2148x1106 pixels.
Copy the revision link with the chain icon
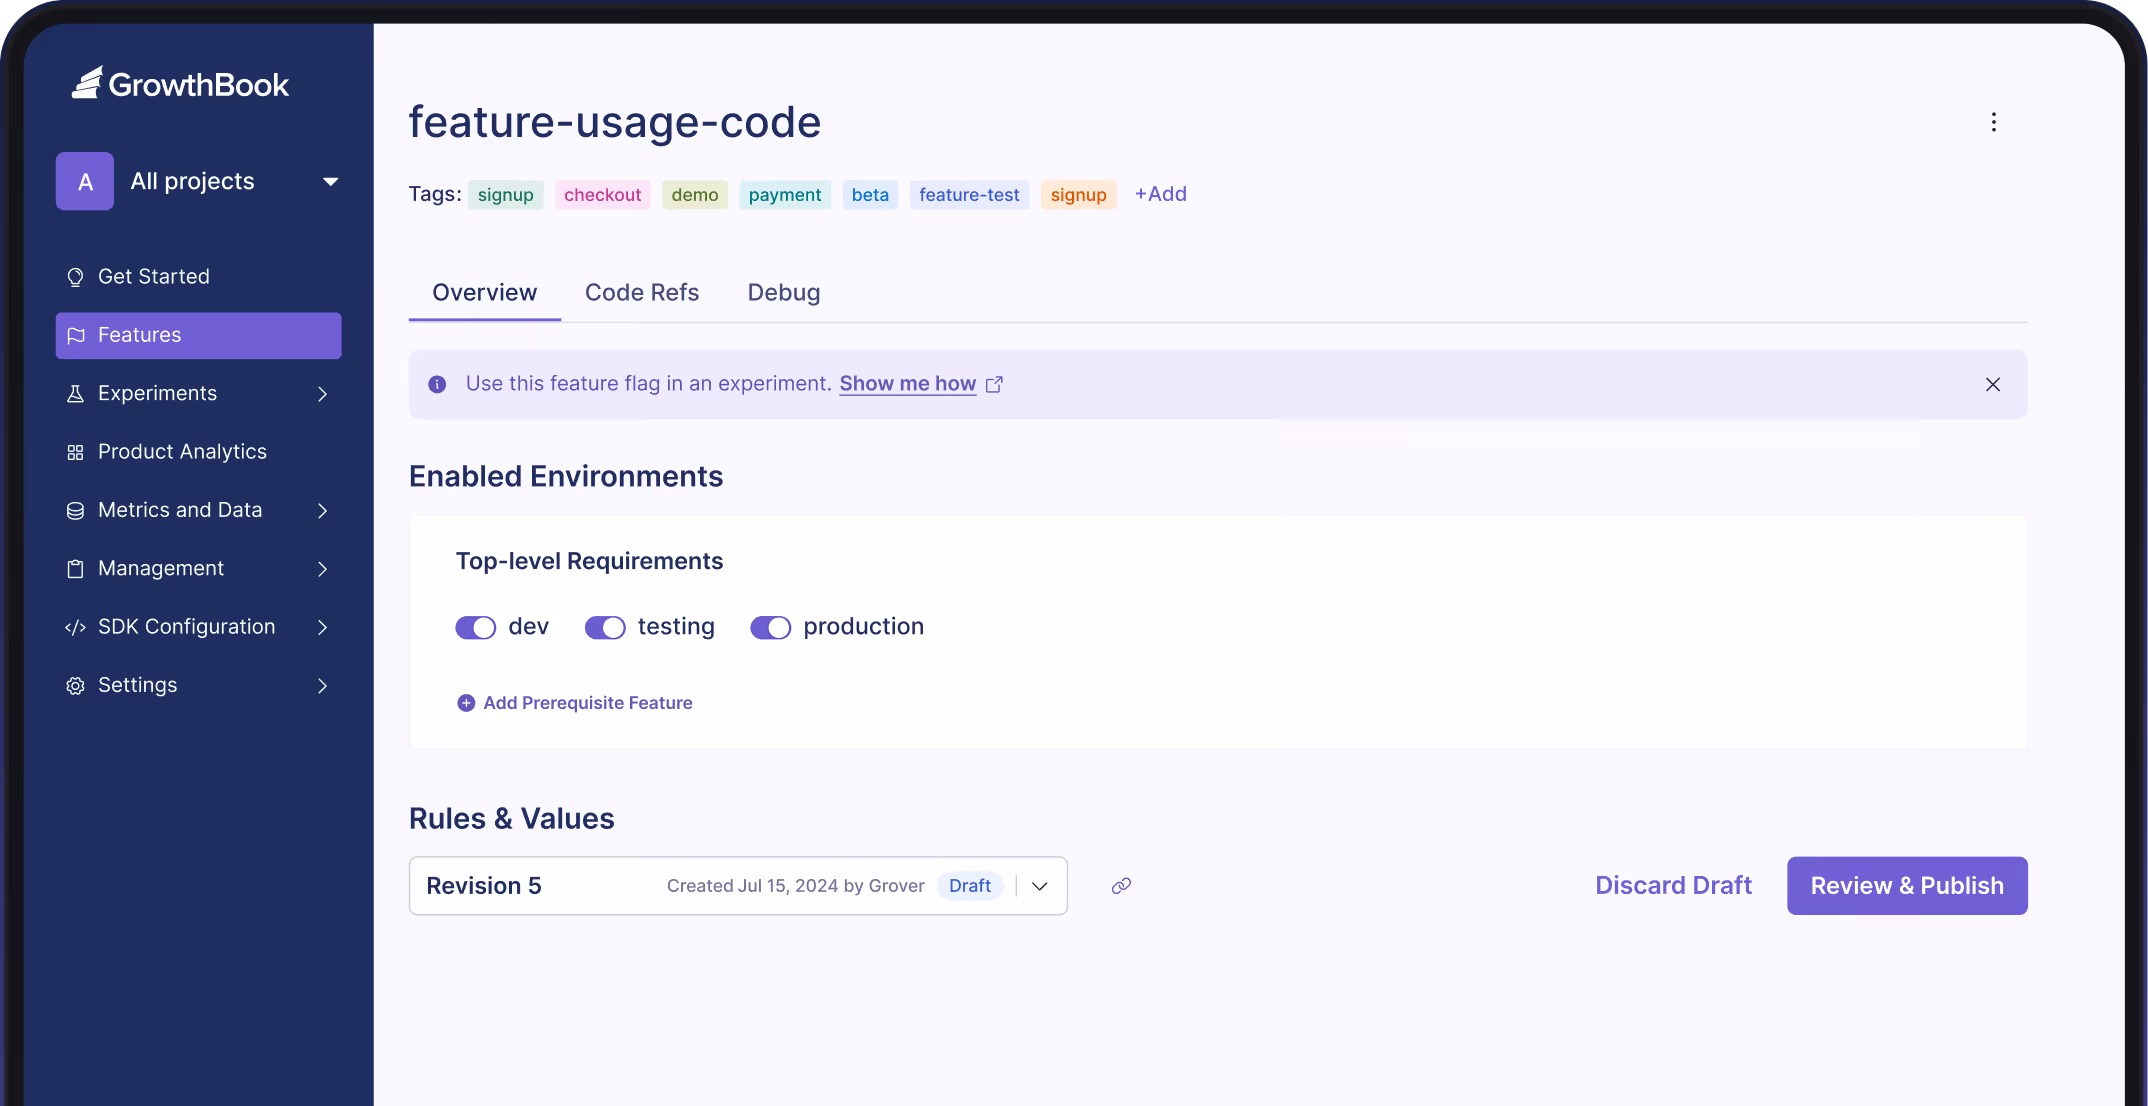[x=1121, y=886]
